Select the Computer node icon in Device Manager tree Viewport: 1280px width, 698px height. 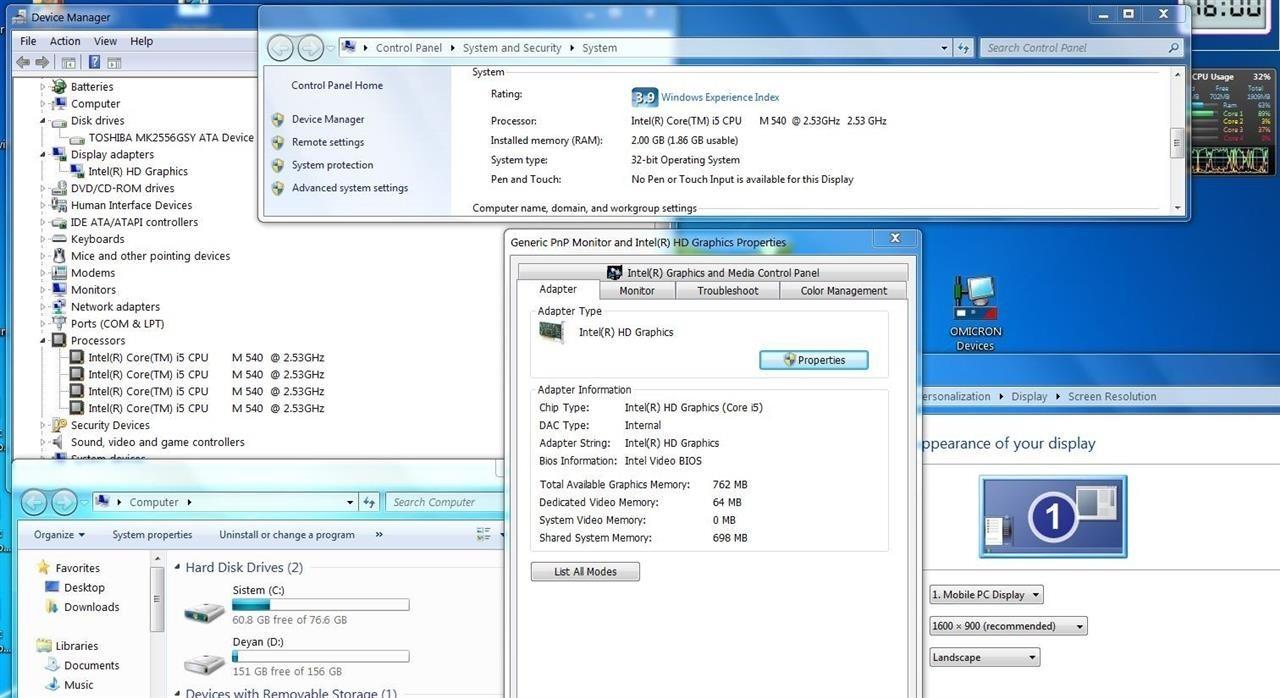coord(59,104)
